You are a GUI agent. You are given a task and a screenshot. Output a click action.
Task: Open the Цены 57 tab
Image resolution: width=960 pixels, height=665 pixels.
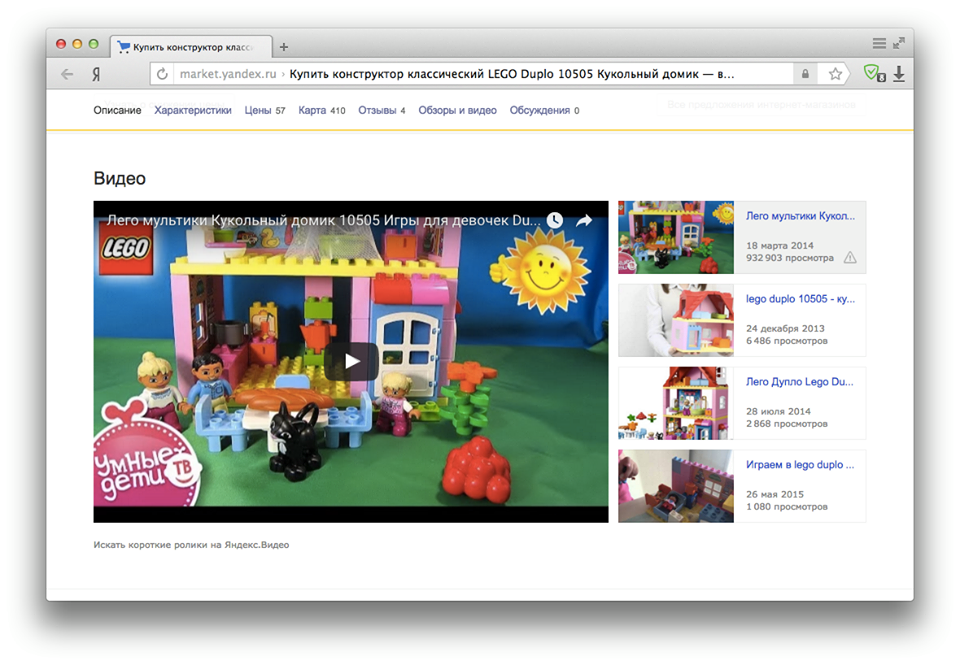[264, 110]
